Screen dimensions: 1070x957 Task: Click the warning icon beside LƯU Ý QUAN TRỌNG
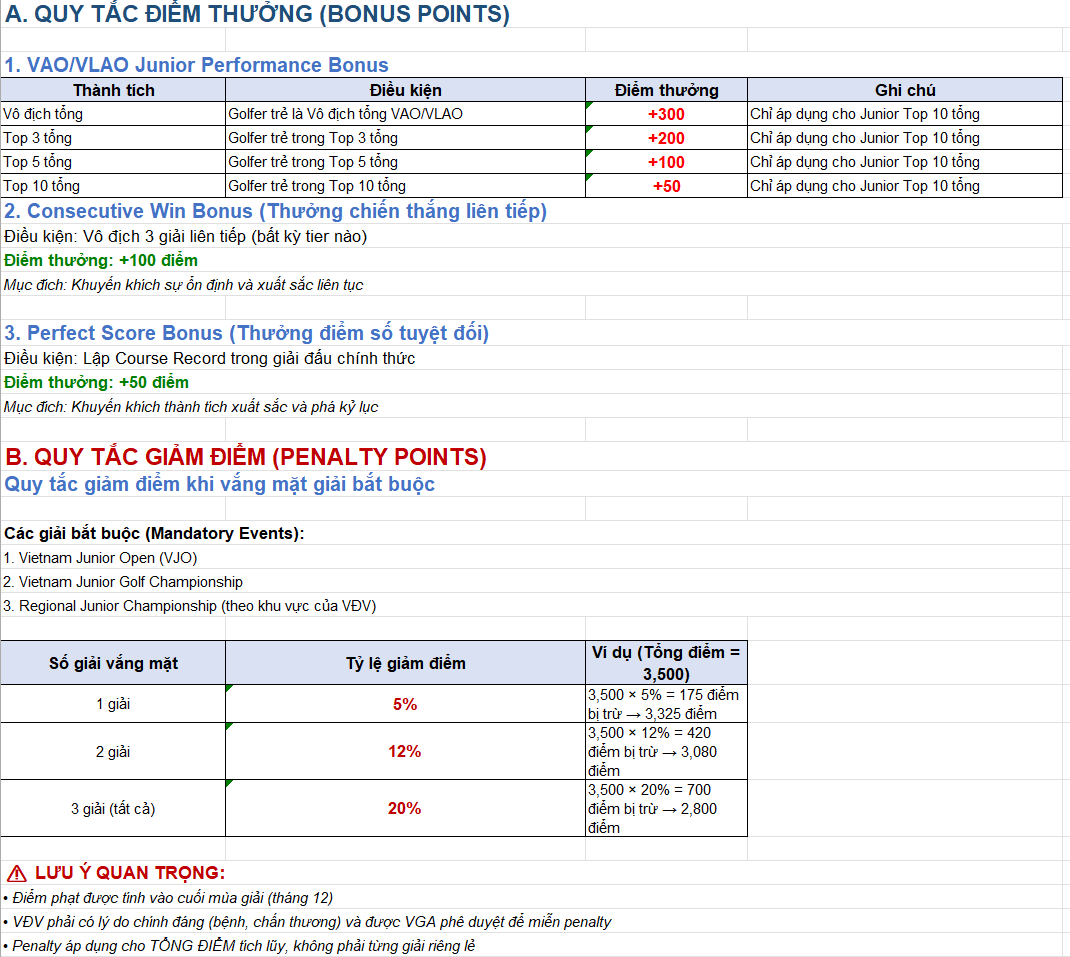[17, 873]
